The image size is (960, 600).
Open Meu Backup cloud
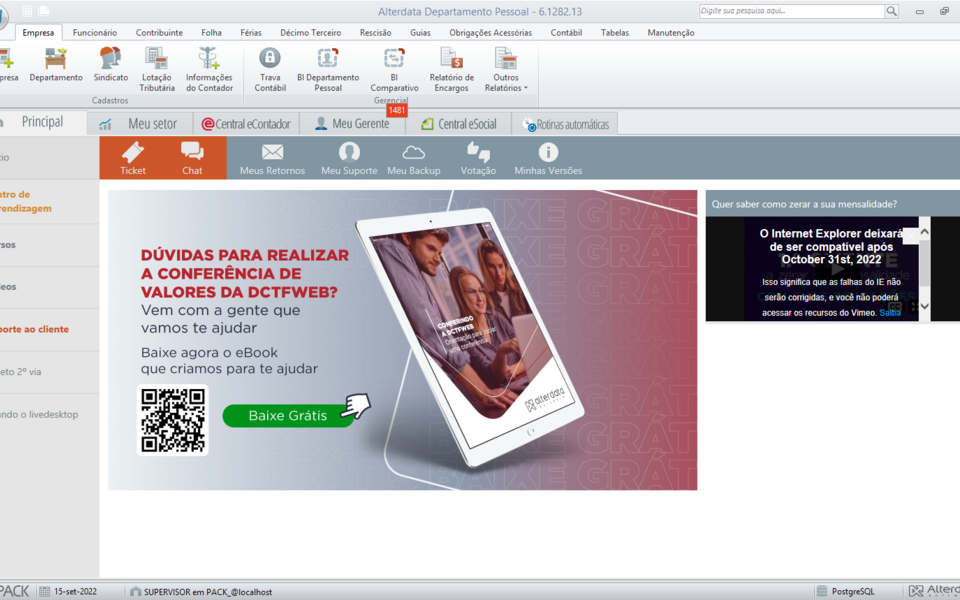point(414,159)
